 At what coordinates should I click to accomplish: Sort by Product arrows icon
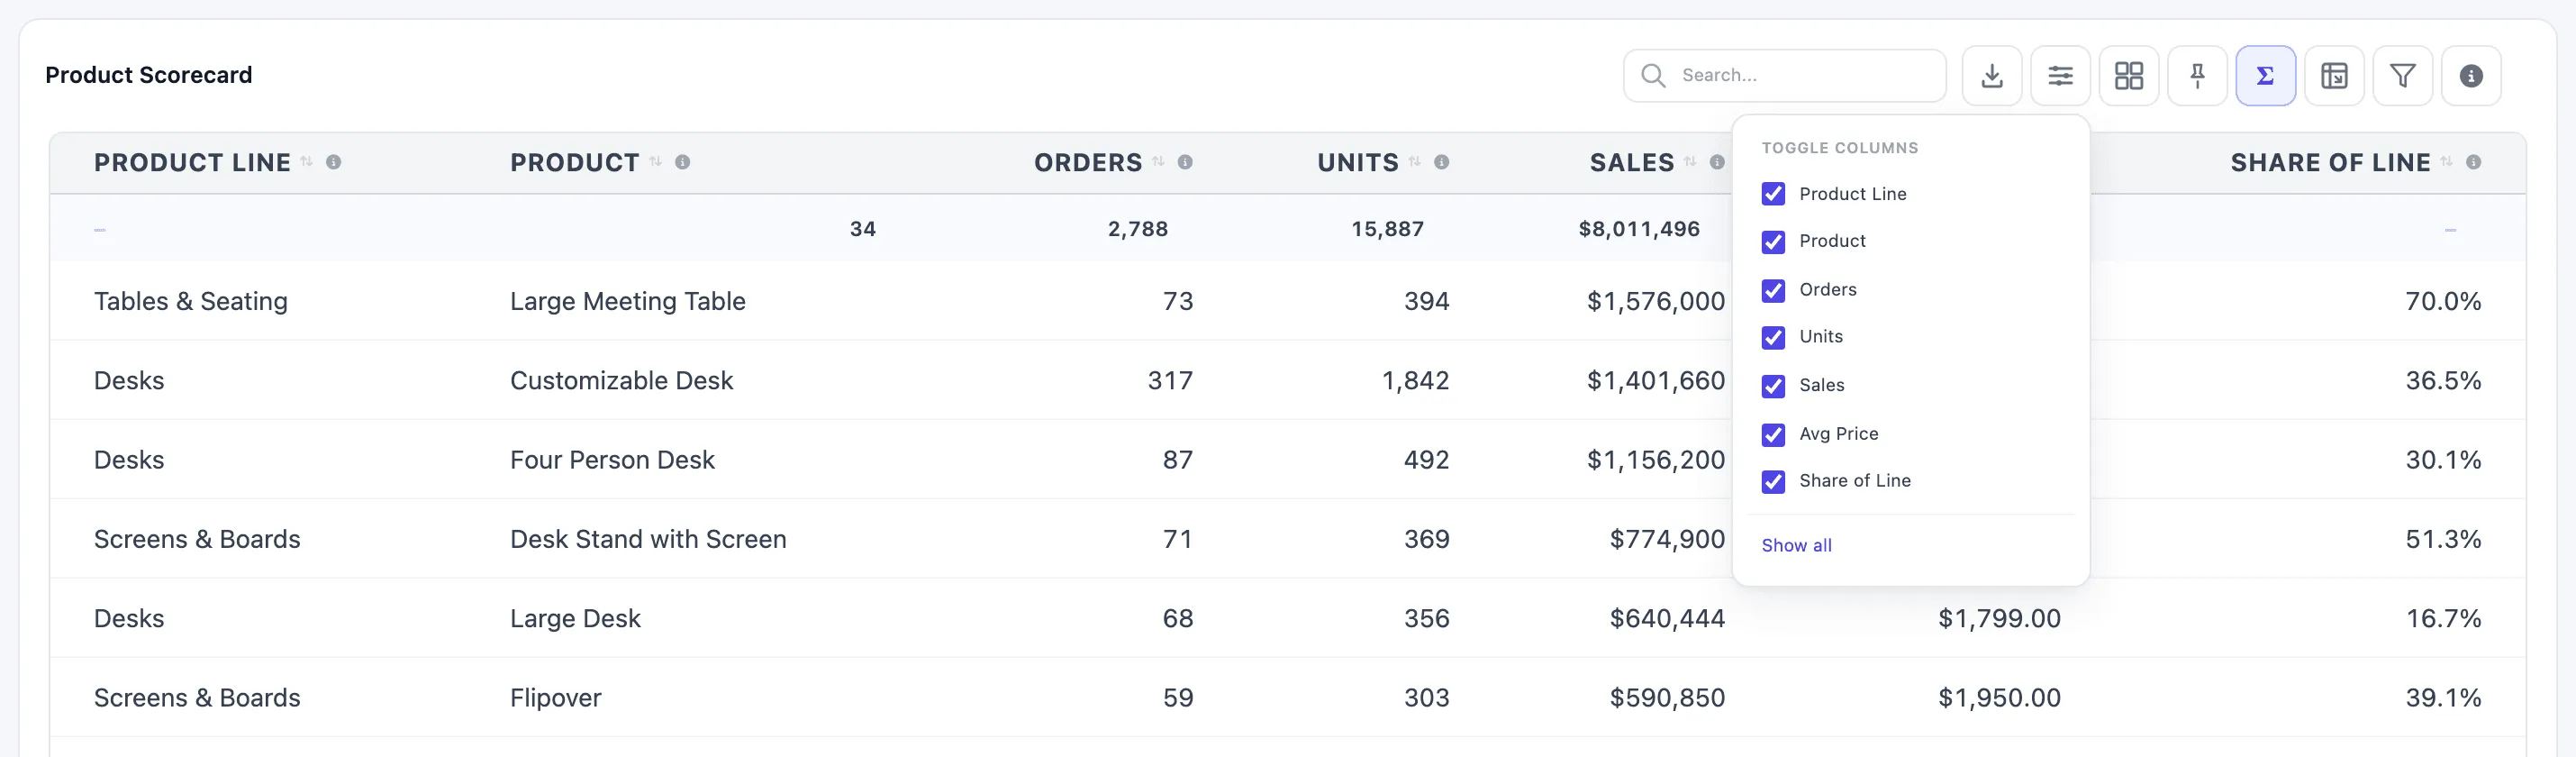coord(655,162)
